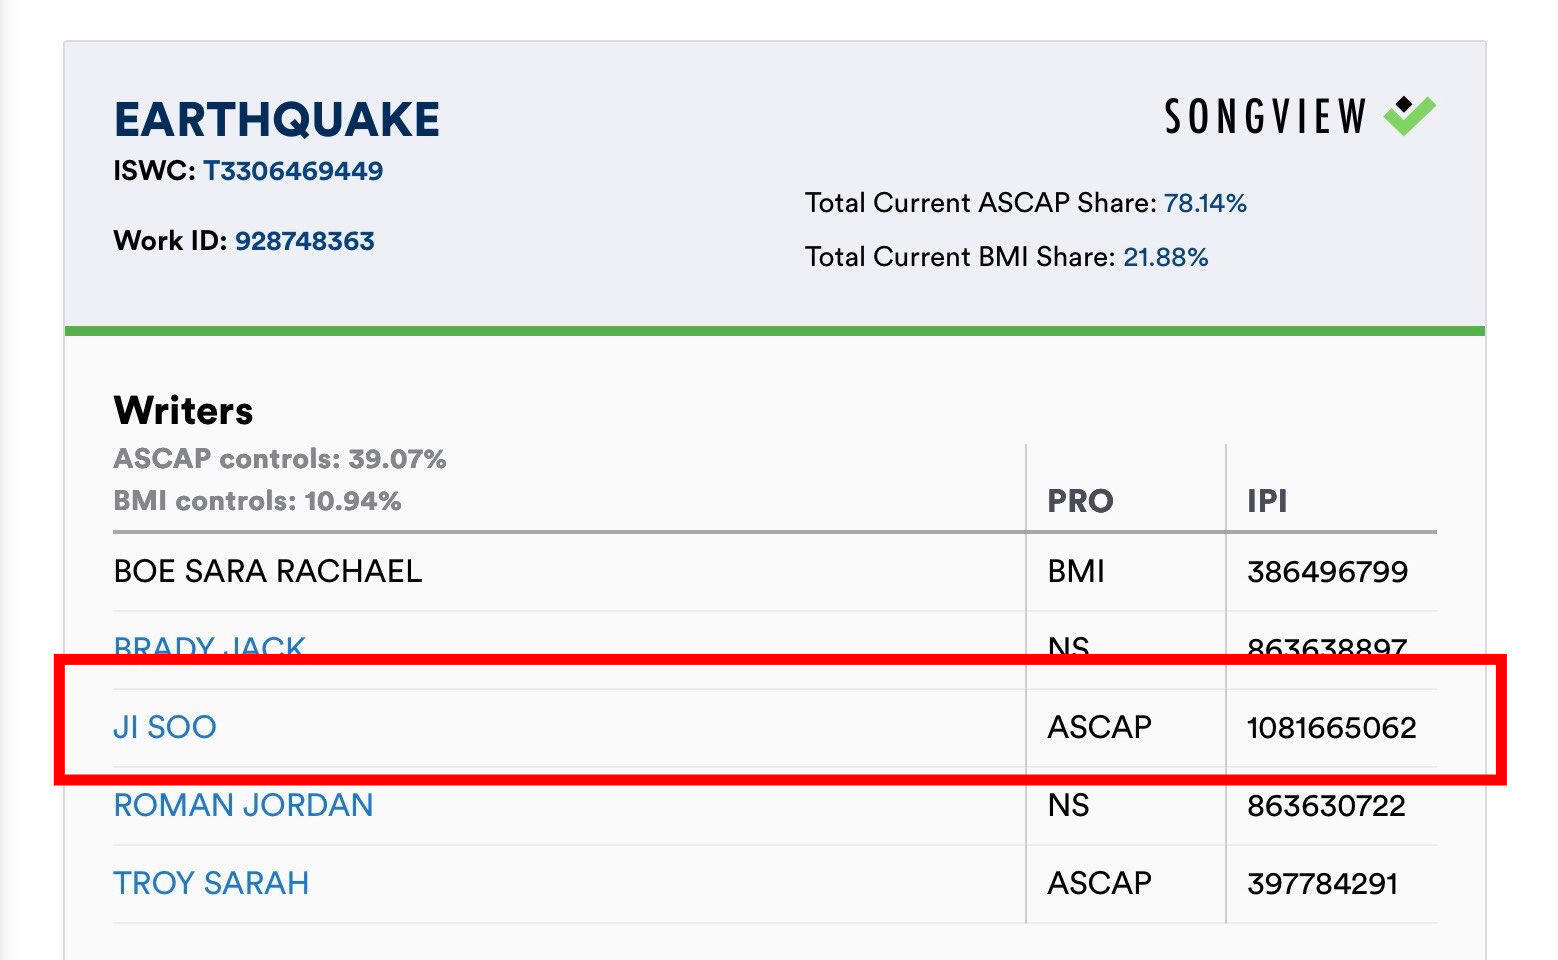
Task: Select IPI number 1081665062
Action: [x=1331, y=727]
